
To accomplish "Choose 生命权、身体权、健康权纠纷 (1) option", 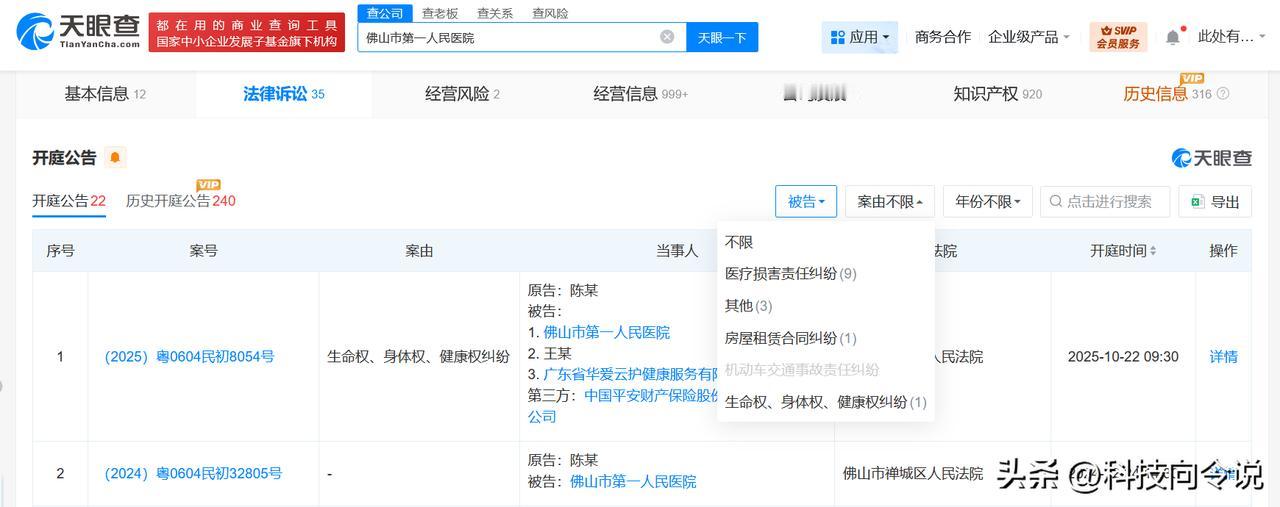I will tap(826, 402).
